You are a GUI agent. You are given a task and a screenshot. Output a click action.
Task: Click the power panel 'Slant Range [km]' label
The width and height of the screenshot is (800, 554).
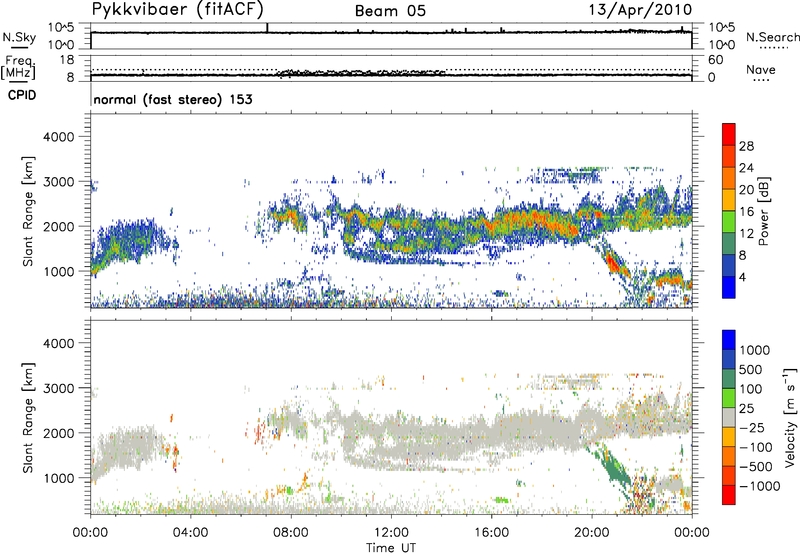(x=28, y=211)
